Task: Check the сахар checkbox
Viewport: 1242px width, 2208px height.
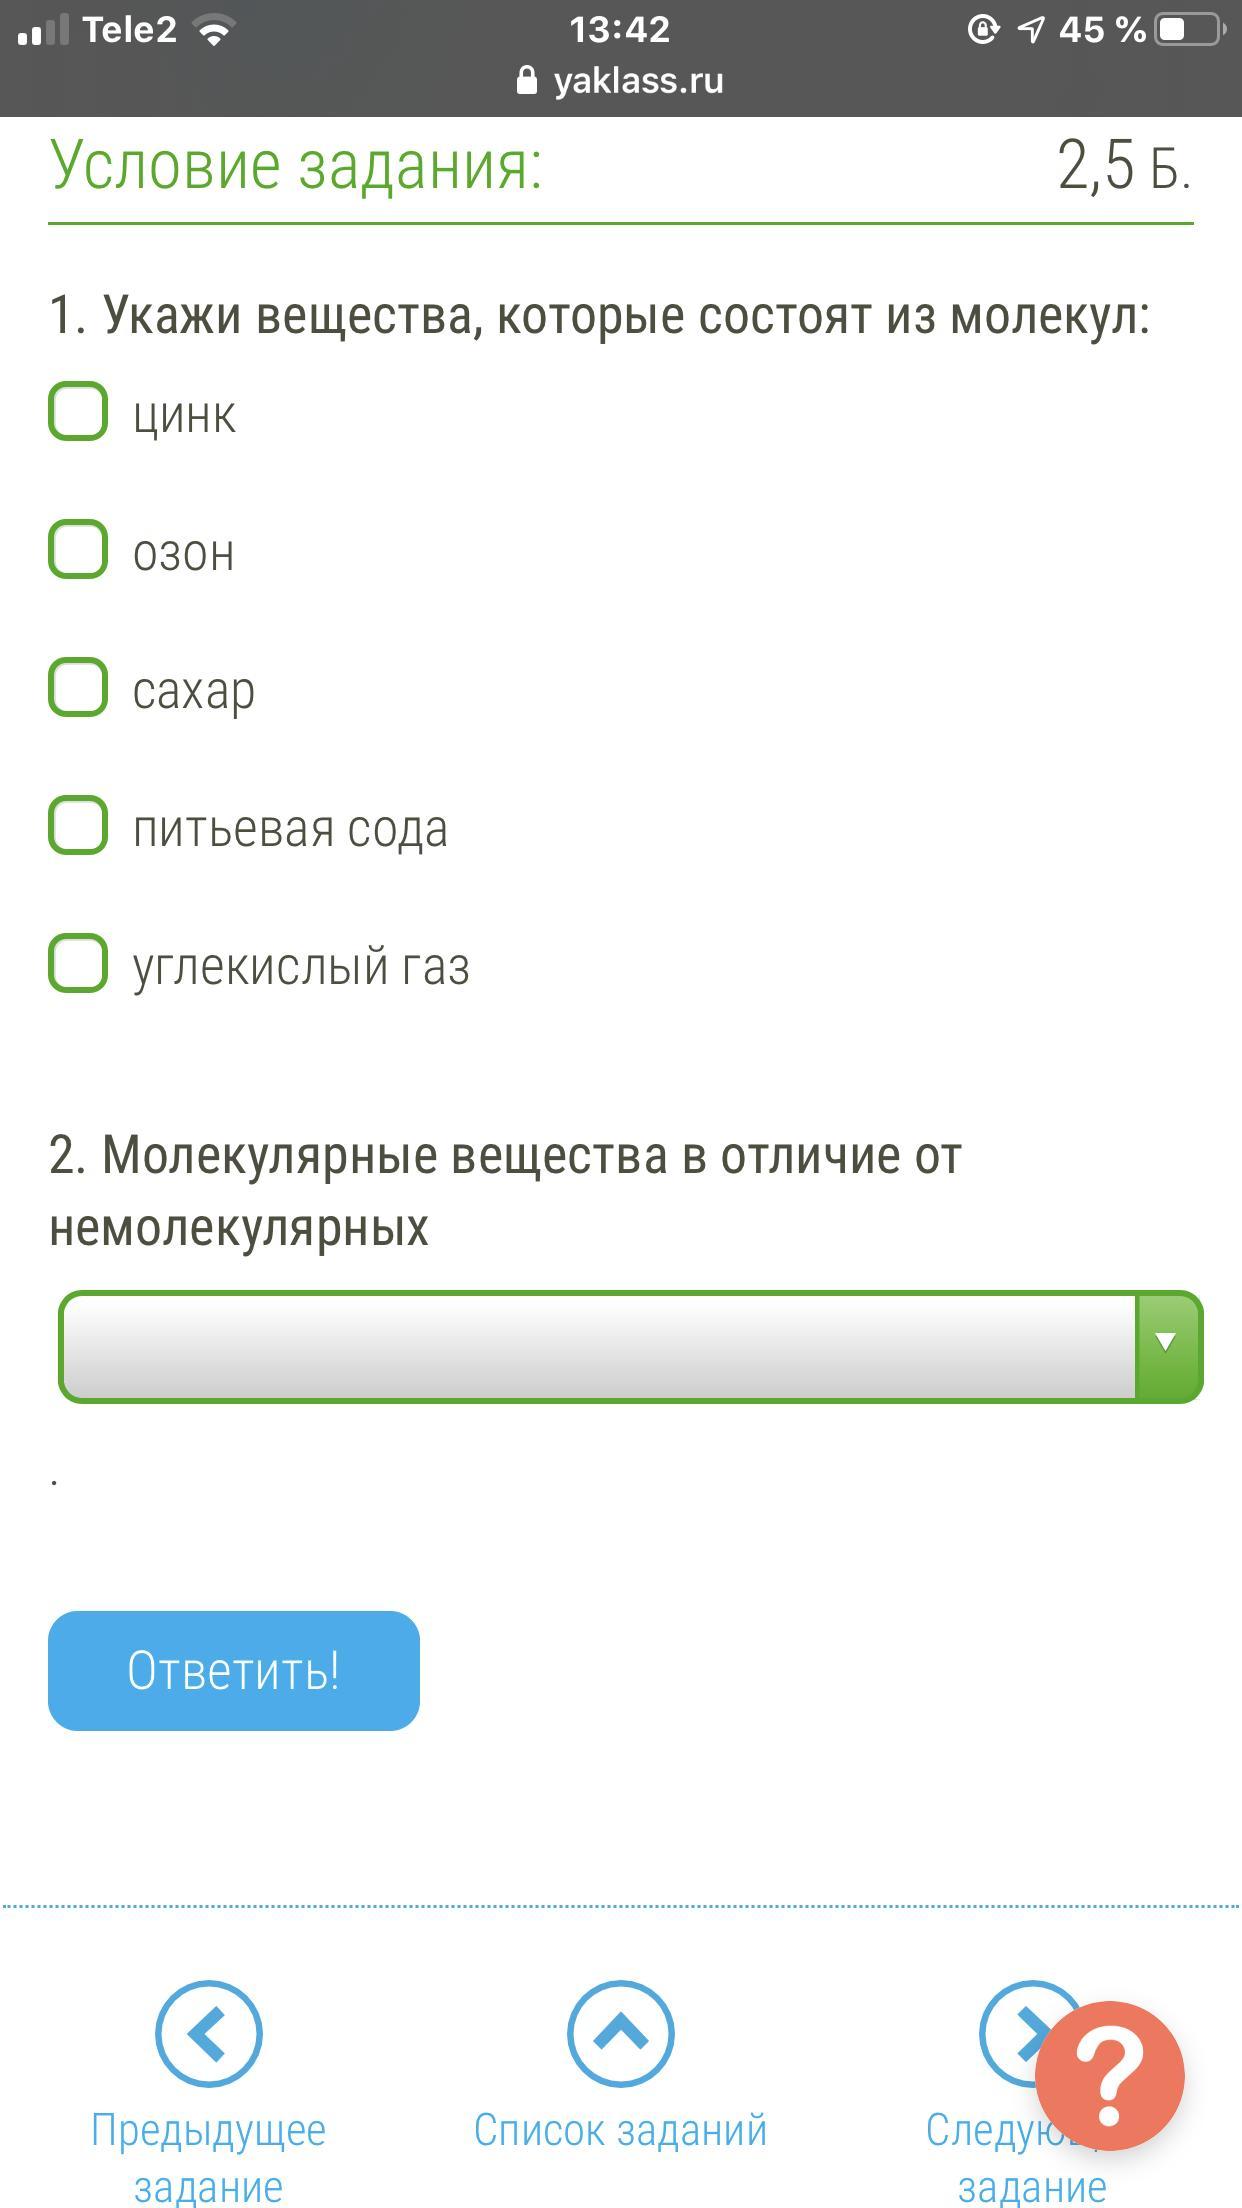Action: coord(78,687)
